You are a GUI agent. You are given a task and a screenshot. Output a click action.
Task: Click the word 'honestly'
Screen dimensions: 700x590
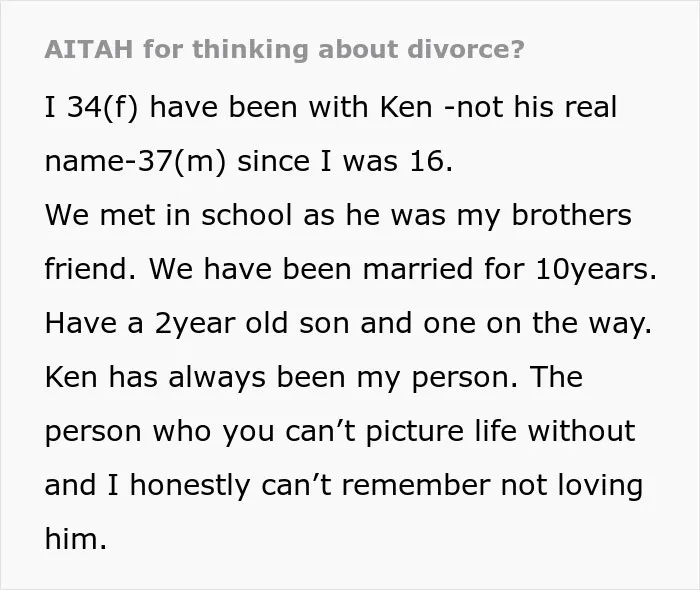[x=190, y=486]
